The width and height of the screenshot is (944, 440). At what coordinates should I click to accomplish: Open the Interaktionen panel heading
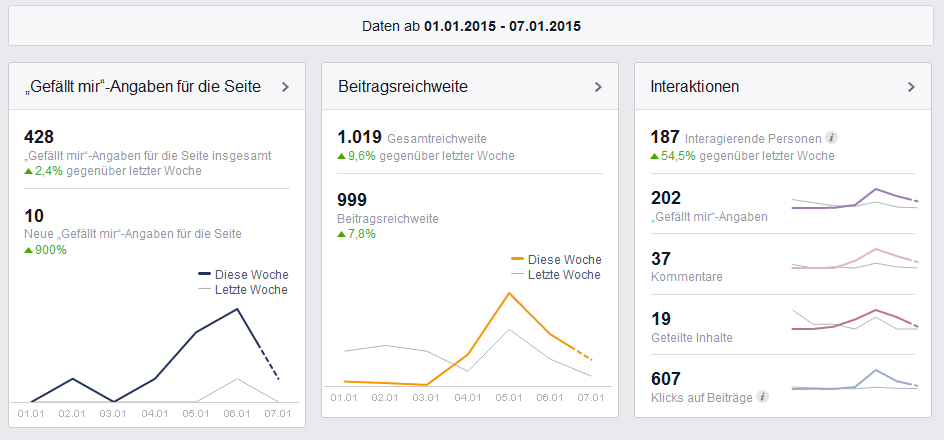click(x=695, y=87)
